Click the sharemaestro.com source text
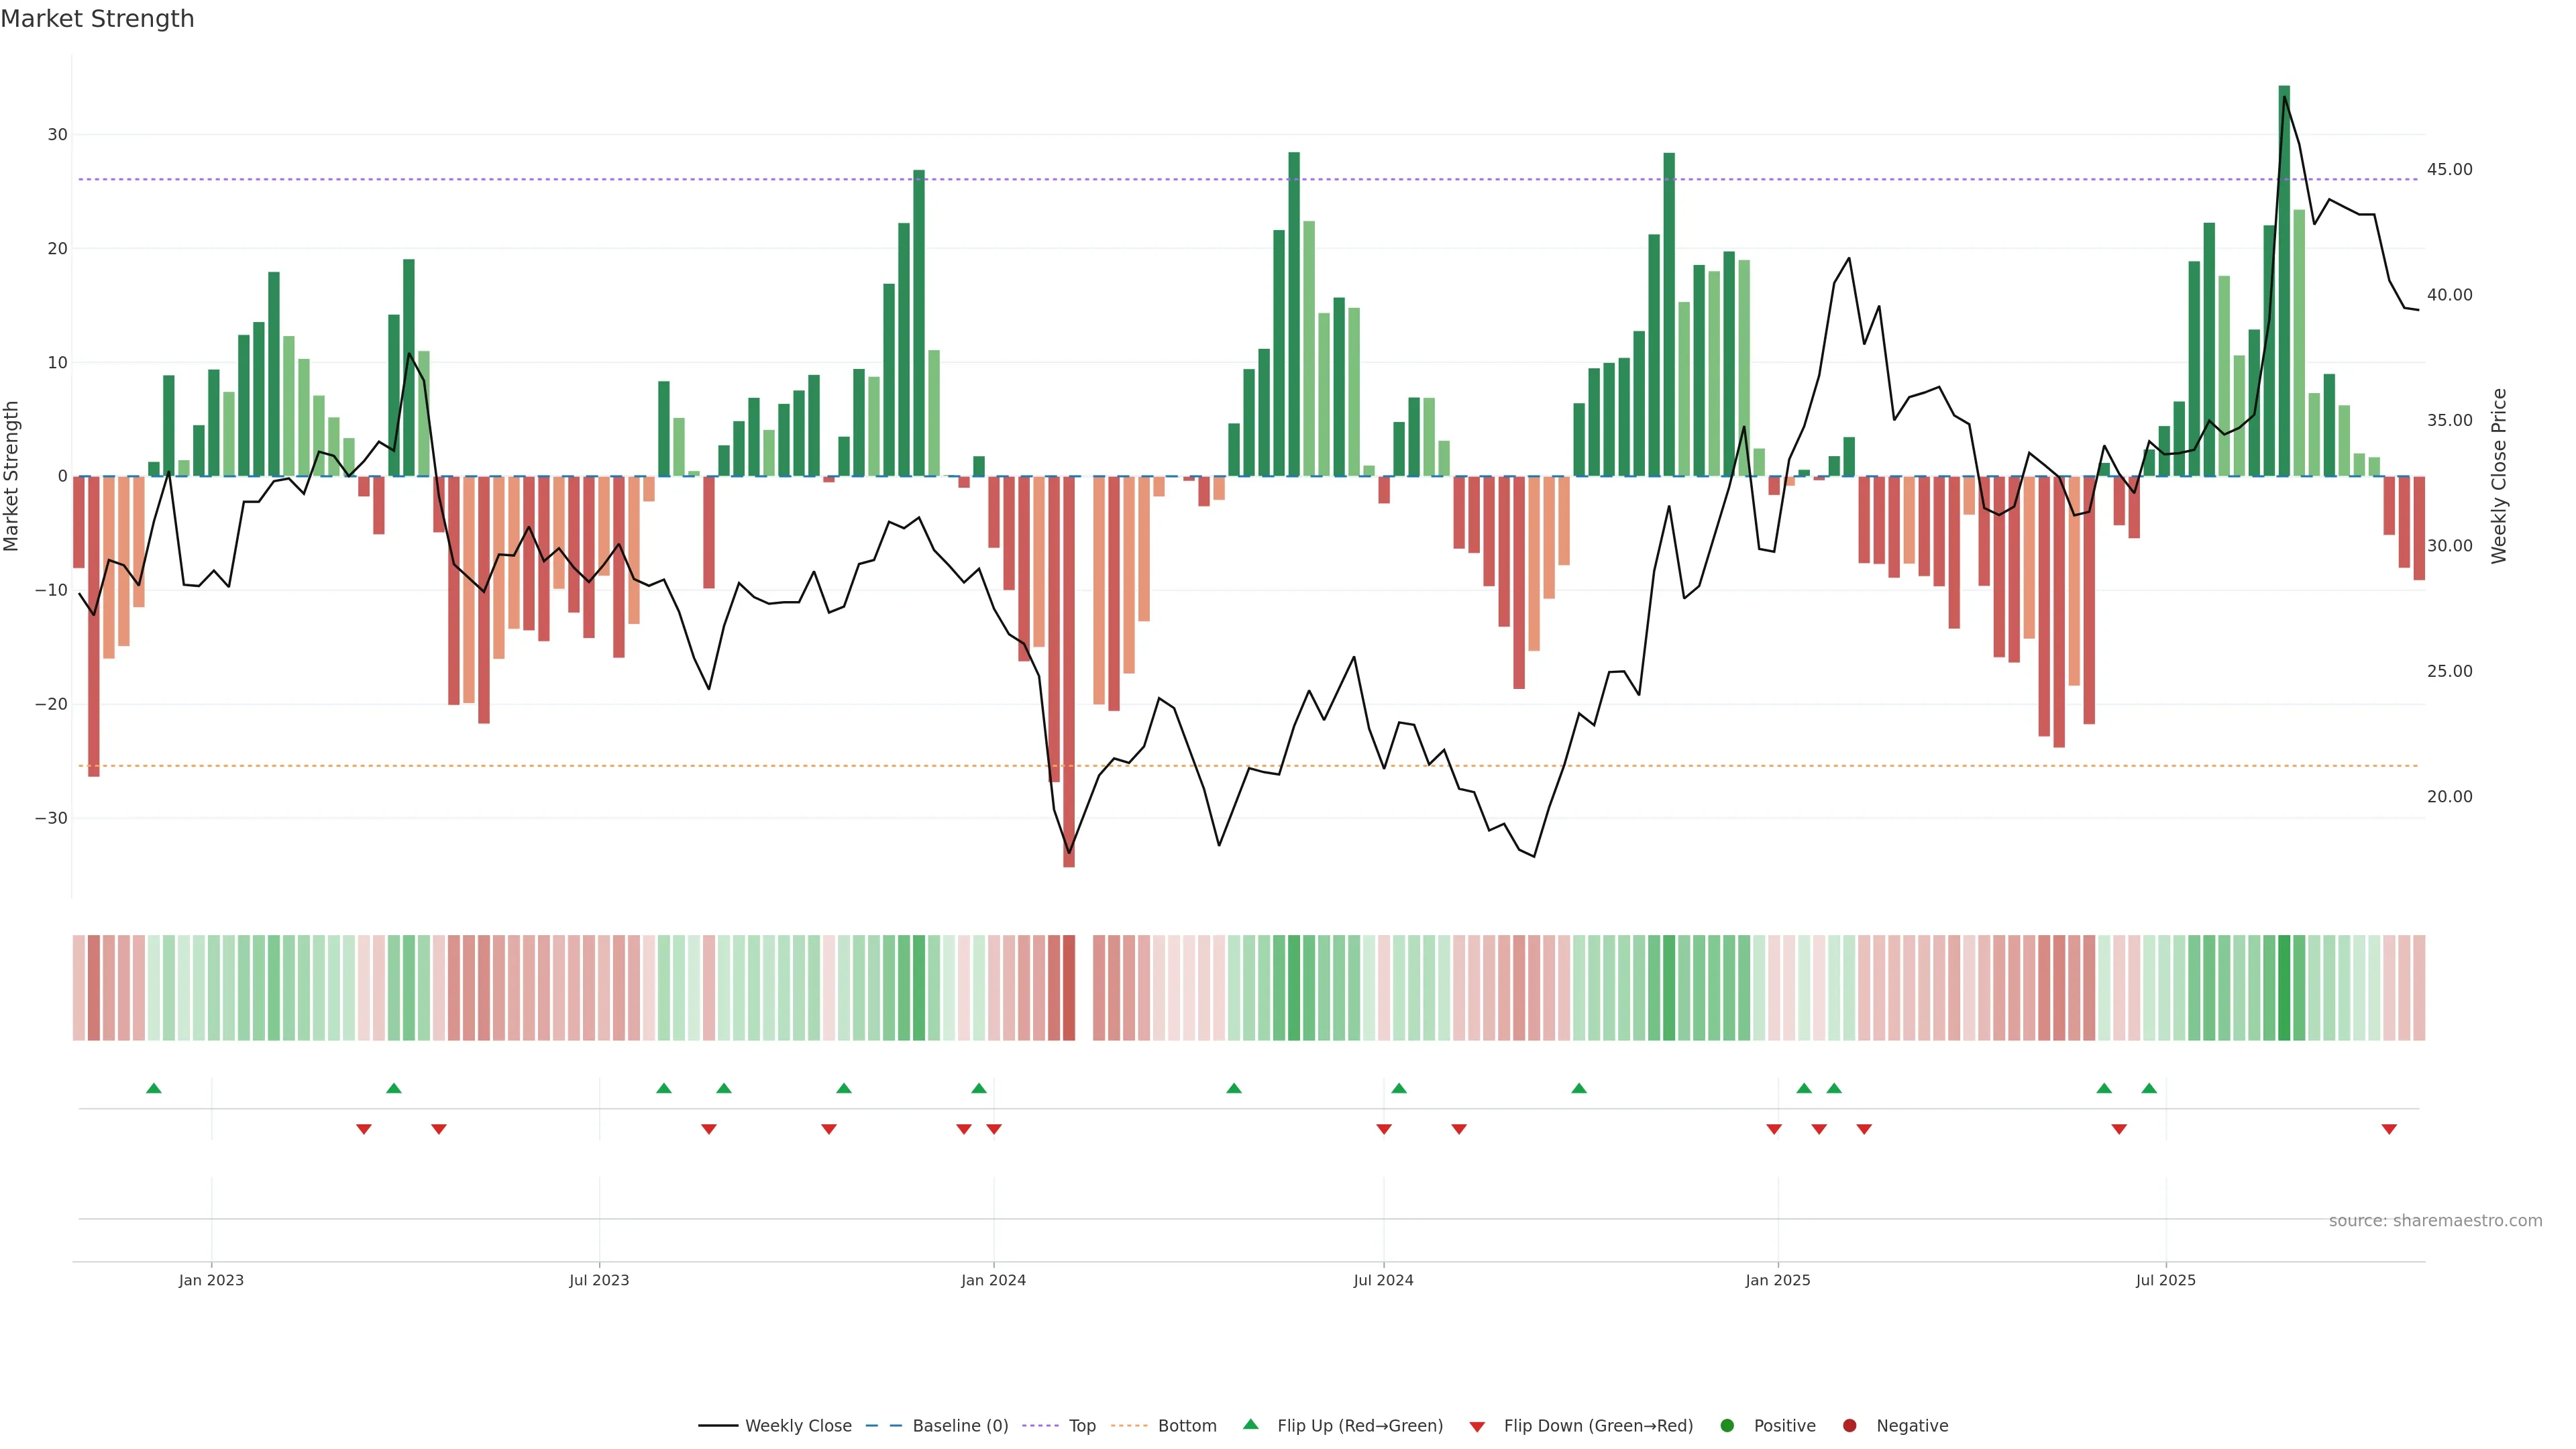 2435,1221
